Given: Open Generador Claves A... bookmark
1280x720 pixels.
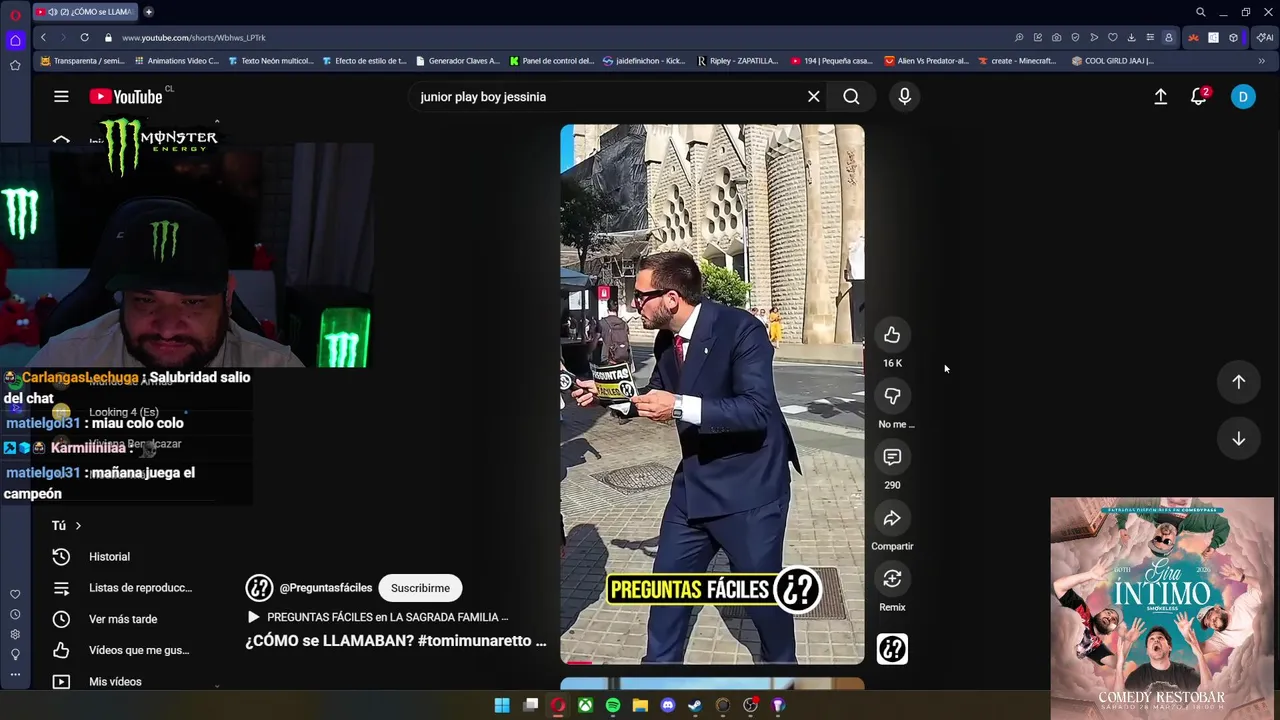Looking at the screenshot, I should point(457,61).
